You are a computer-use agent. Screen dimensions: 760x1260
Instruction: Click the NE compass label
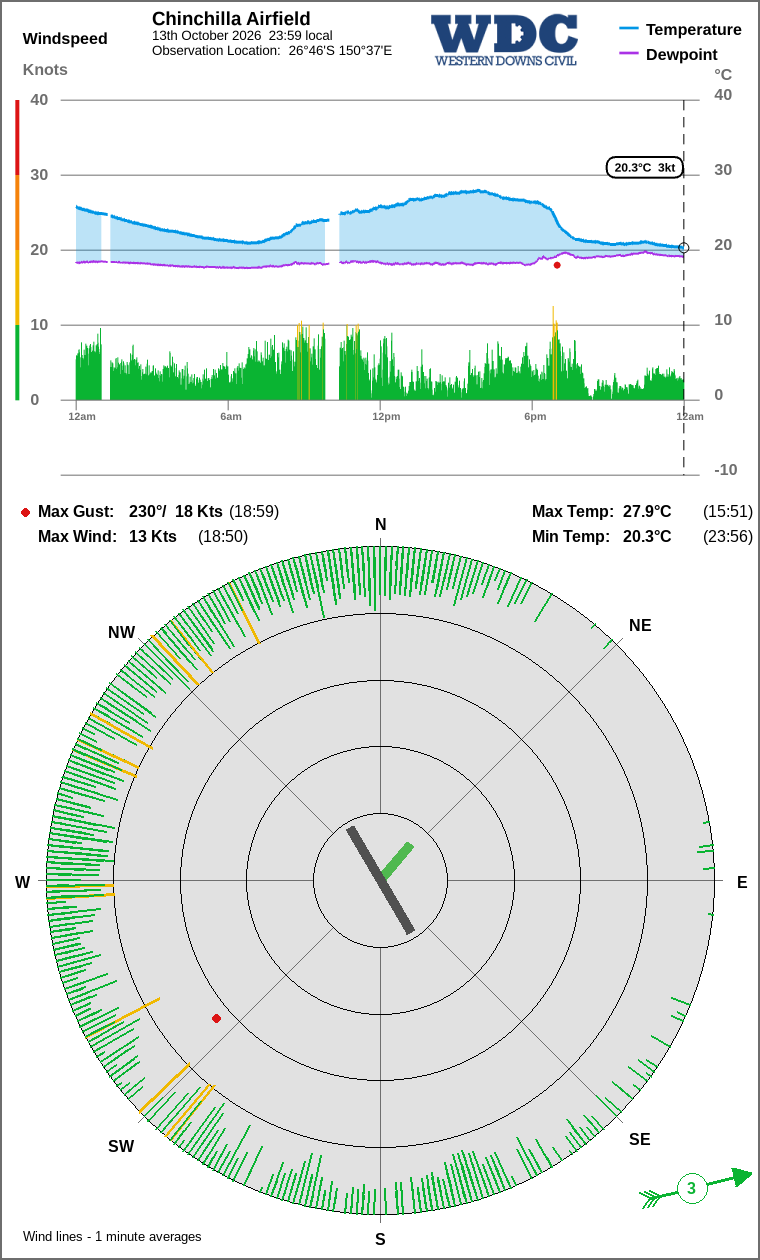click(640, 625)
